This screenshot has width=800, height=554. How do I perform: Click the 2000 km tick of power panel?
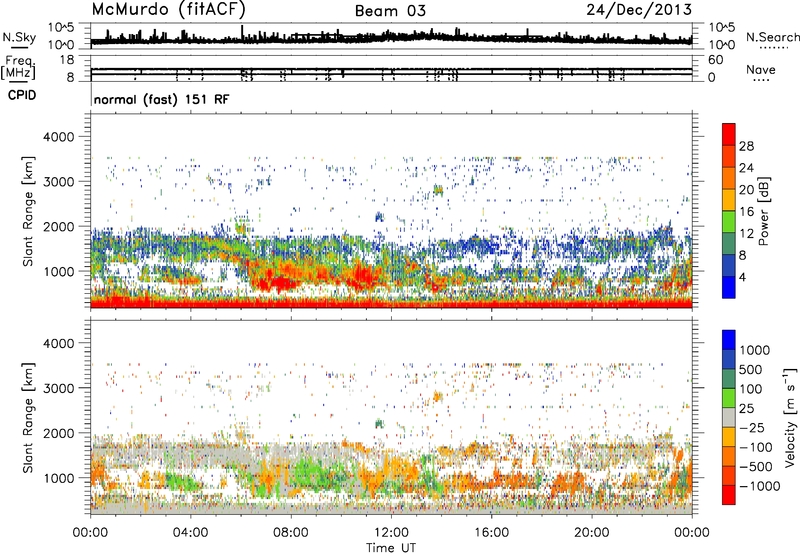point(58,227)
